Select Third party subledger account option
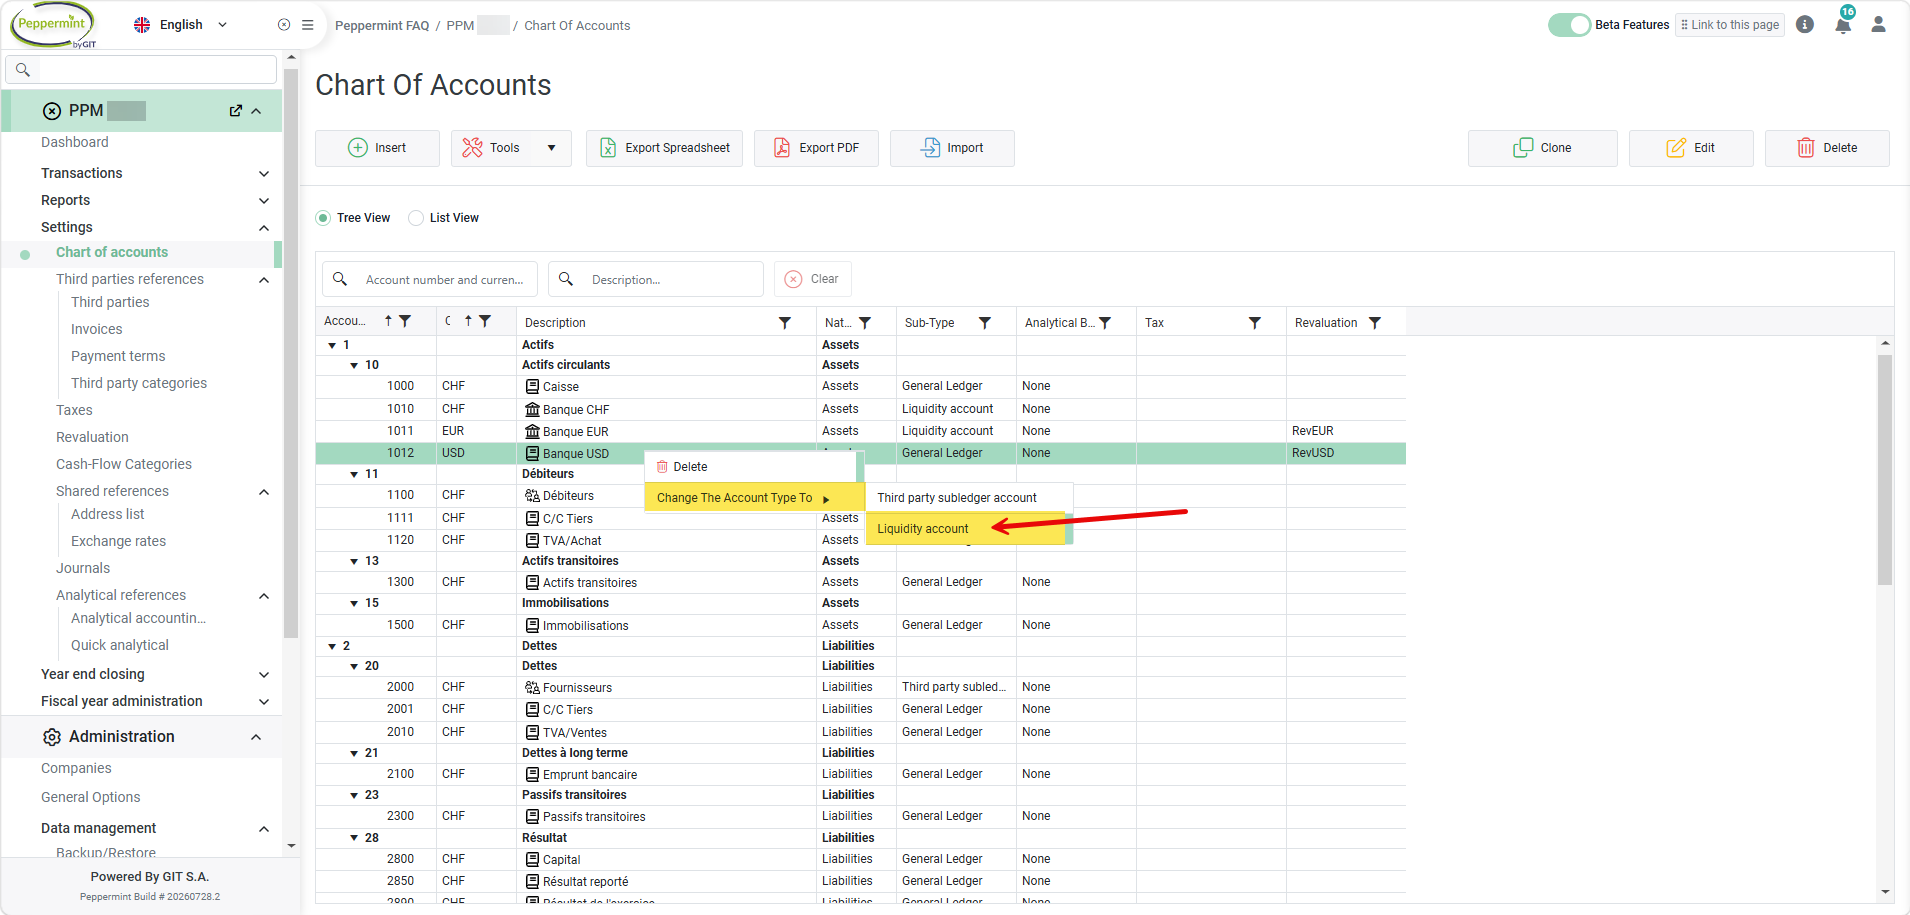The image size is (1910, 915). 968,498
